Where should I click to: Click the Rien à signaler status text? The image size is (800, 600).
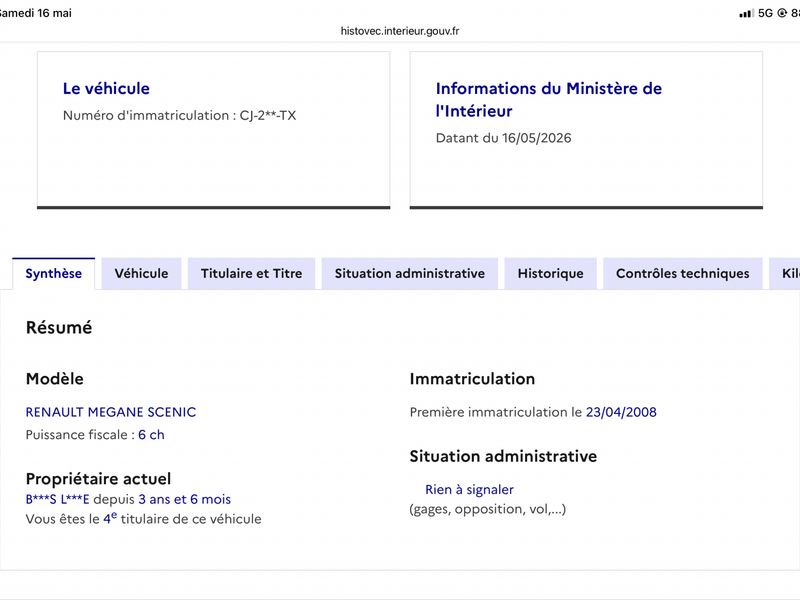pyautogui.click(x=469, y=490)
